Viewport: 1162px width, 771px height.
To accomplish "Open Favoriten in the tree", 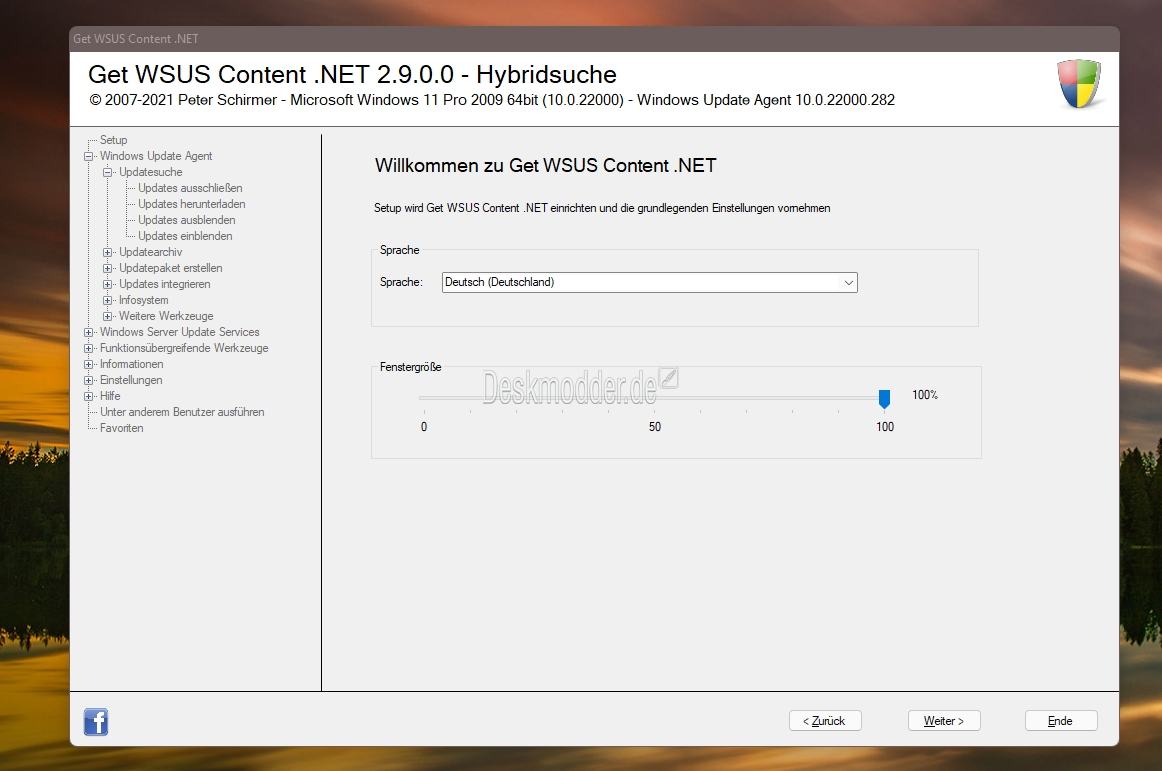I will click(x=122, y=428).
